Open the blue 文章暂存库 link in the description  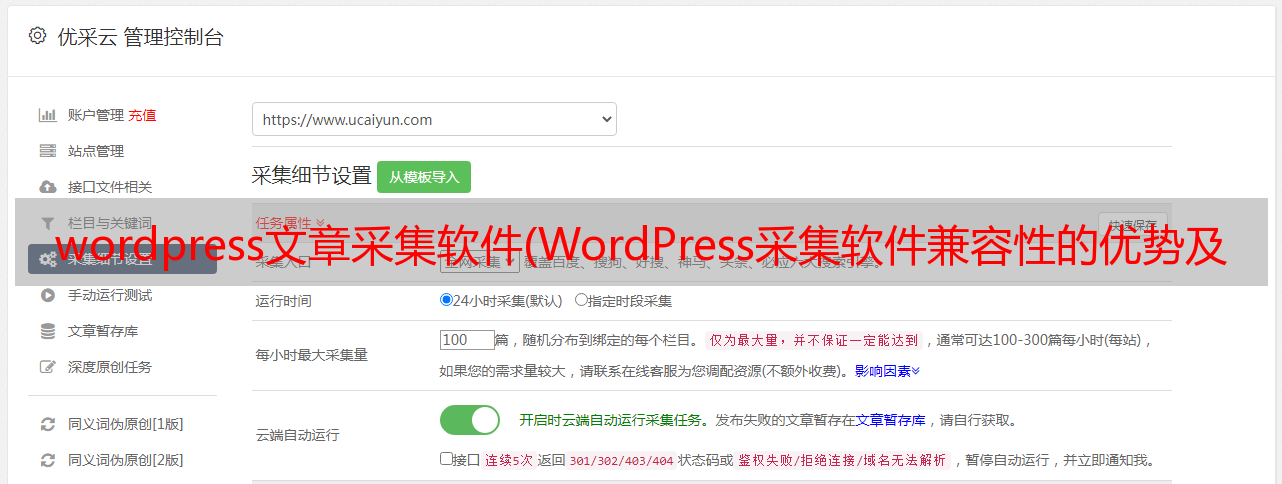pos(891,420)
